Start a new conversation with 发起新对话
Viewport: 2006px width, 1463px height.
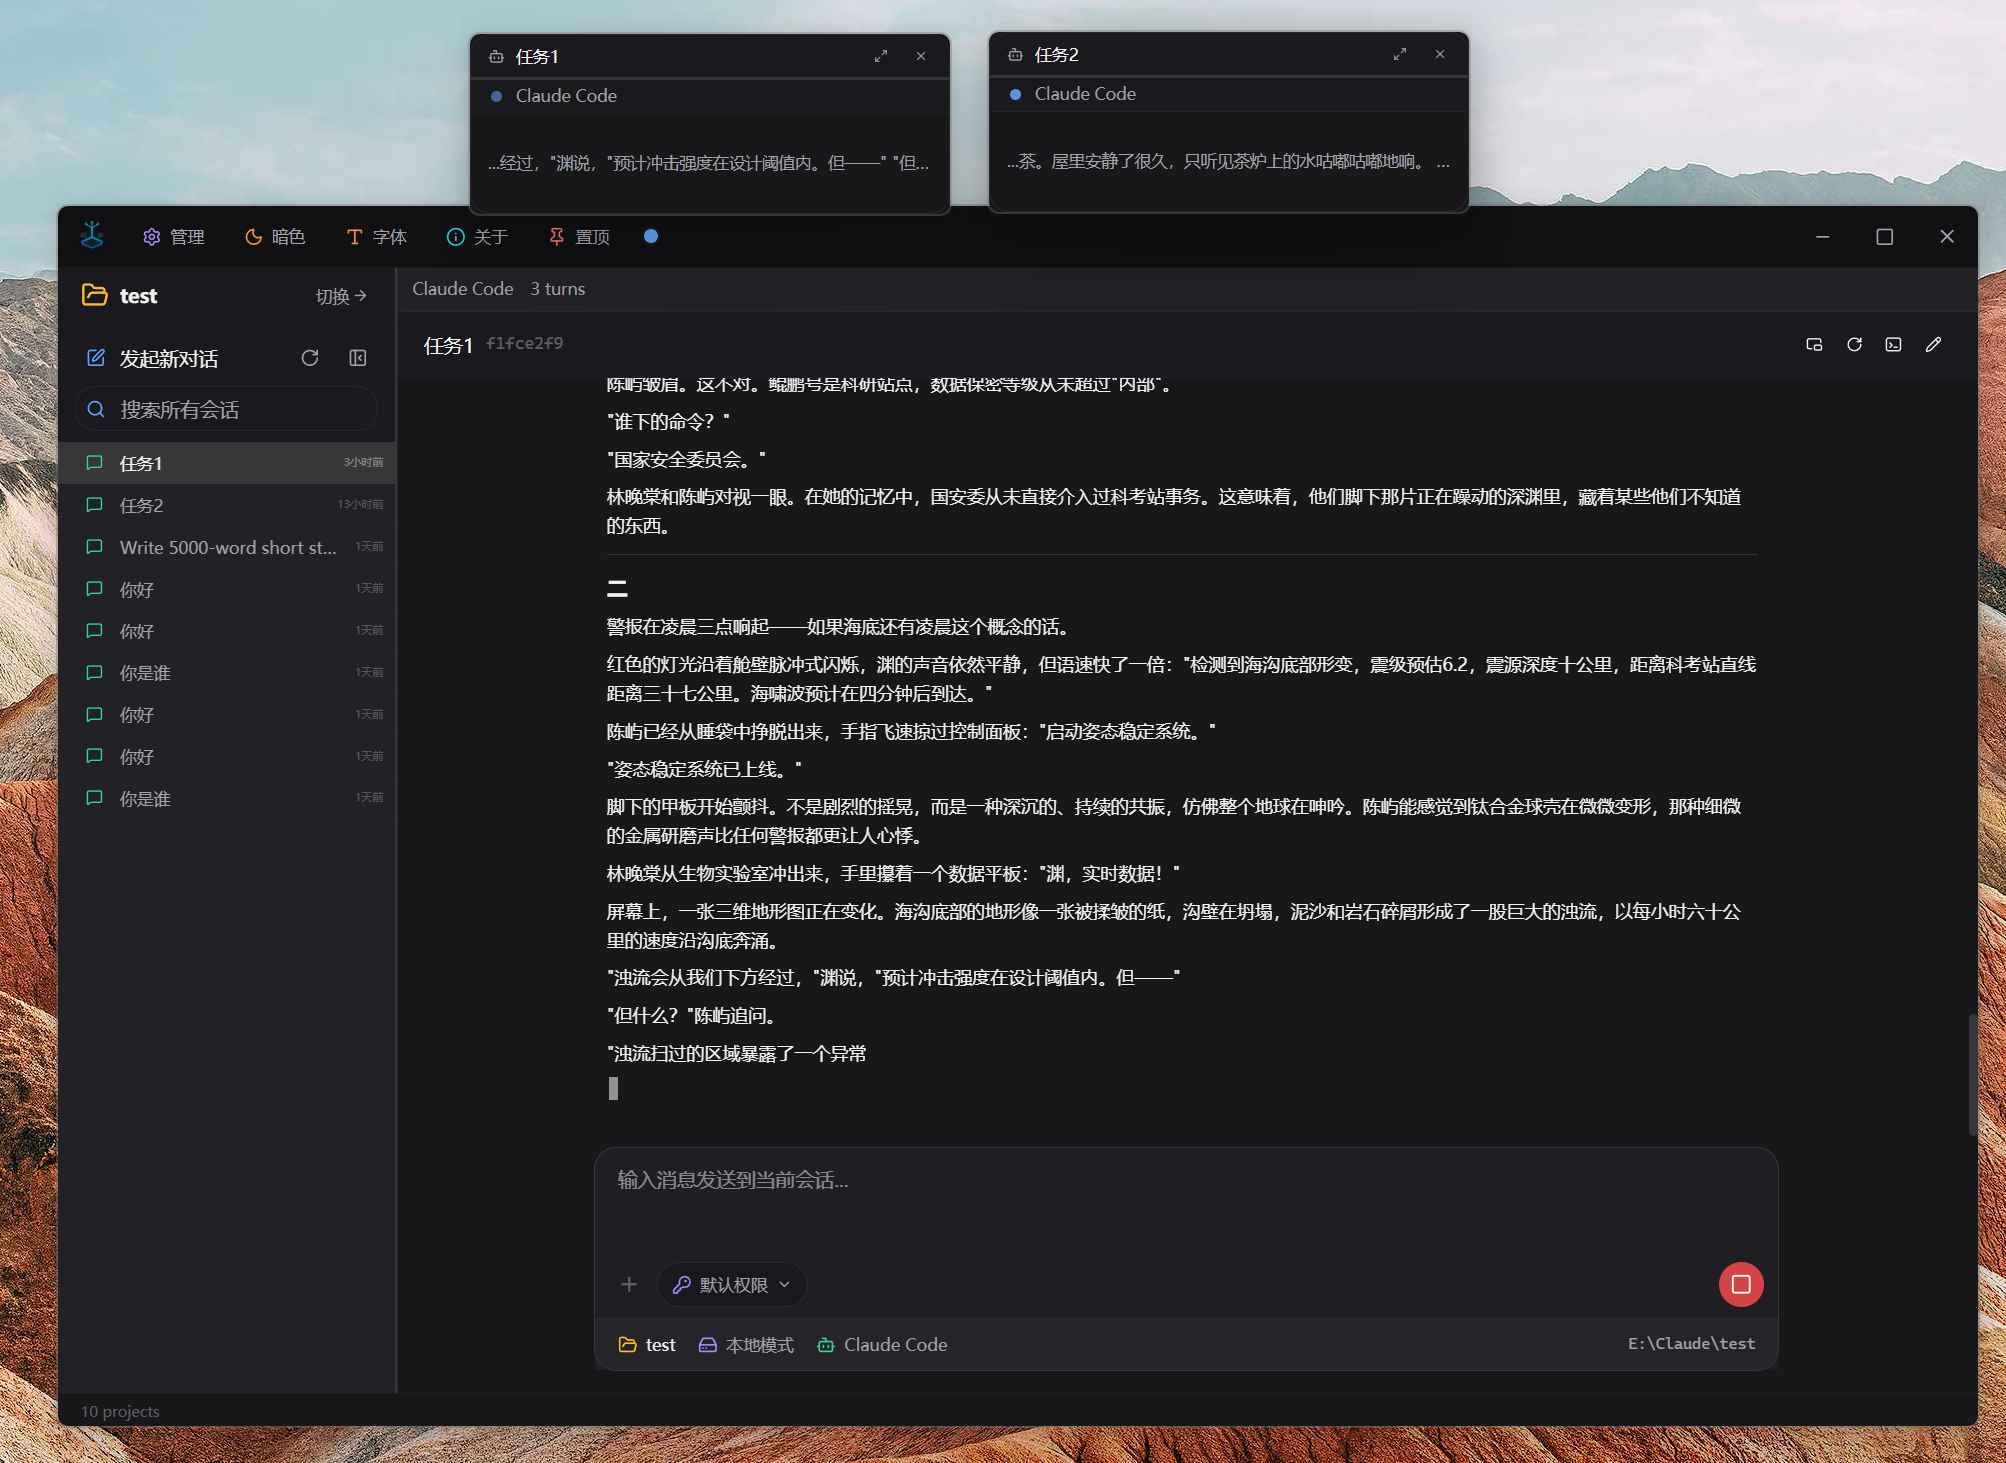152,358
